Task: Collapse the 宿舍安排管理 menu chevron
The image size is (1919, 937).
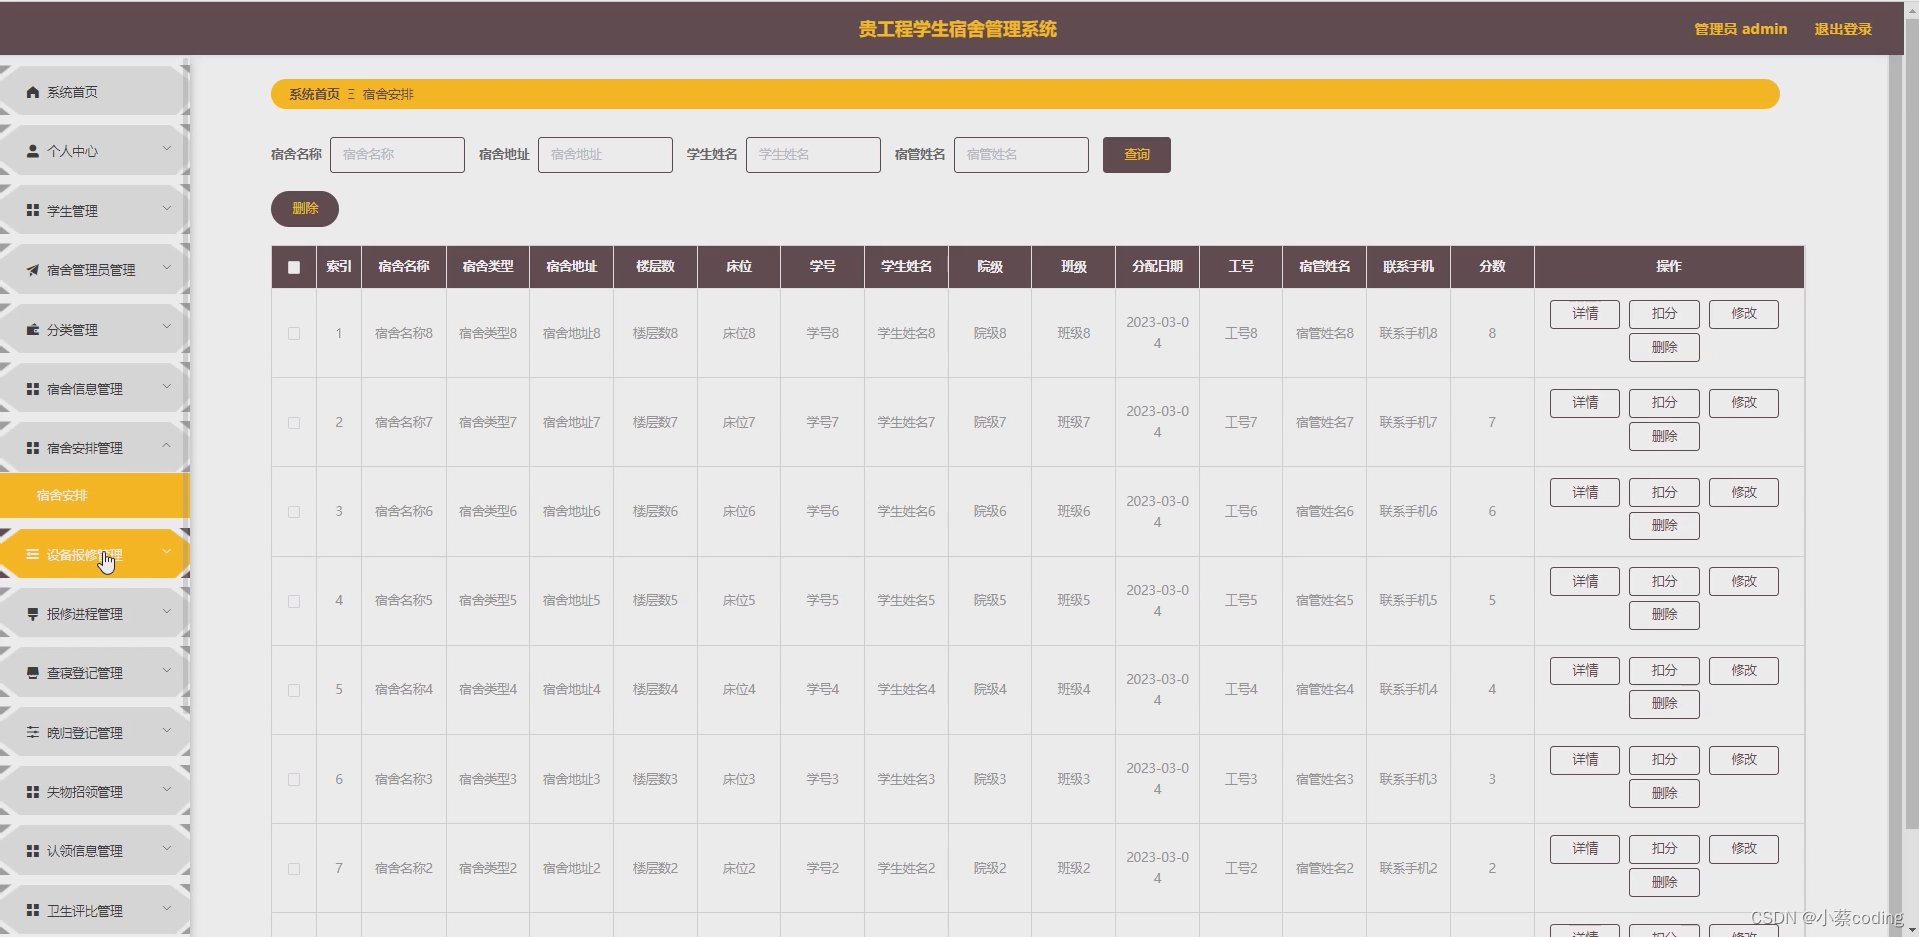Action: (x=167, y=445)
